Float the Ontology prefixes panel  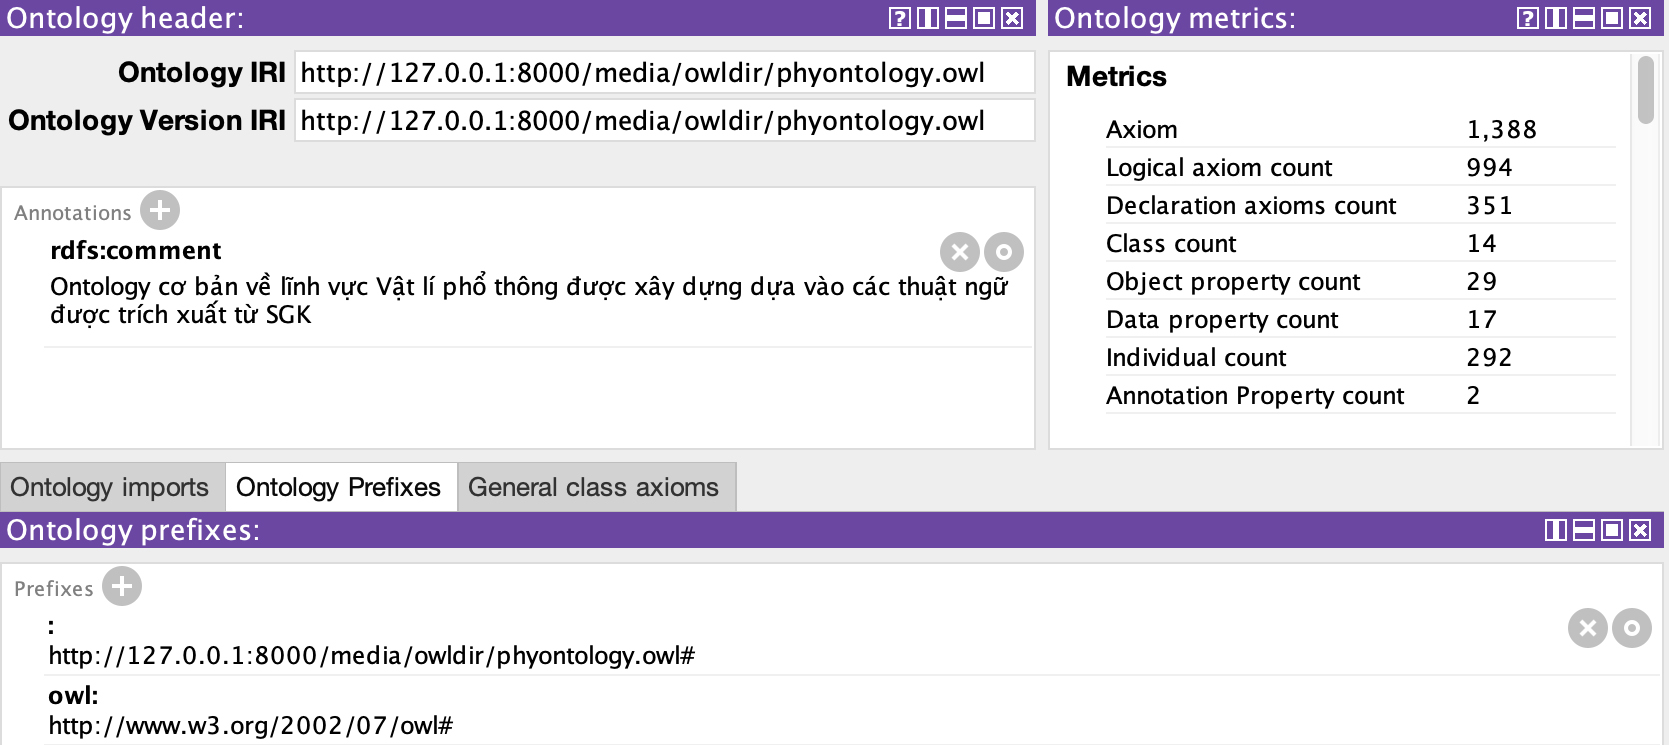tap(1612, 530)
